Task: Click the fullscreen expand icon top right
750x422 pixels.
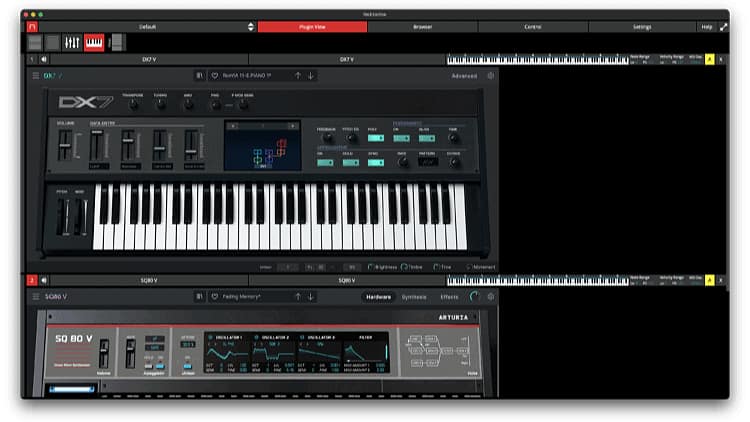Action: [x=723, y=27]
